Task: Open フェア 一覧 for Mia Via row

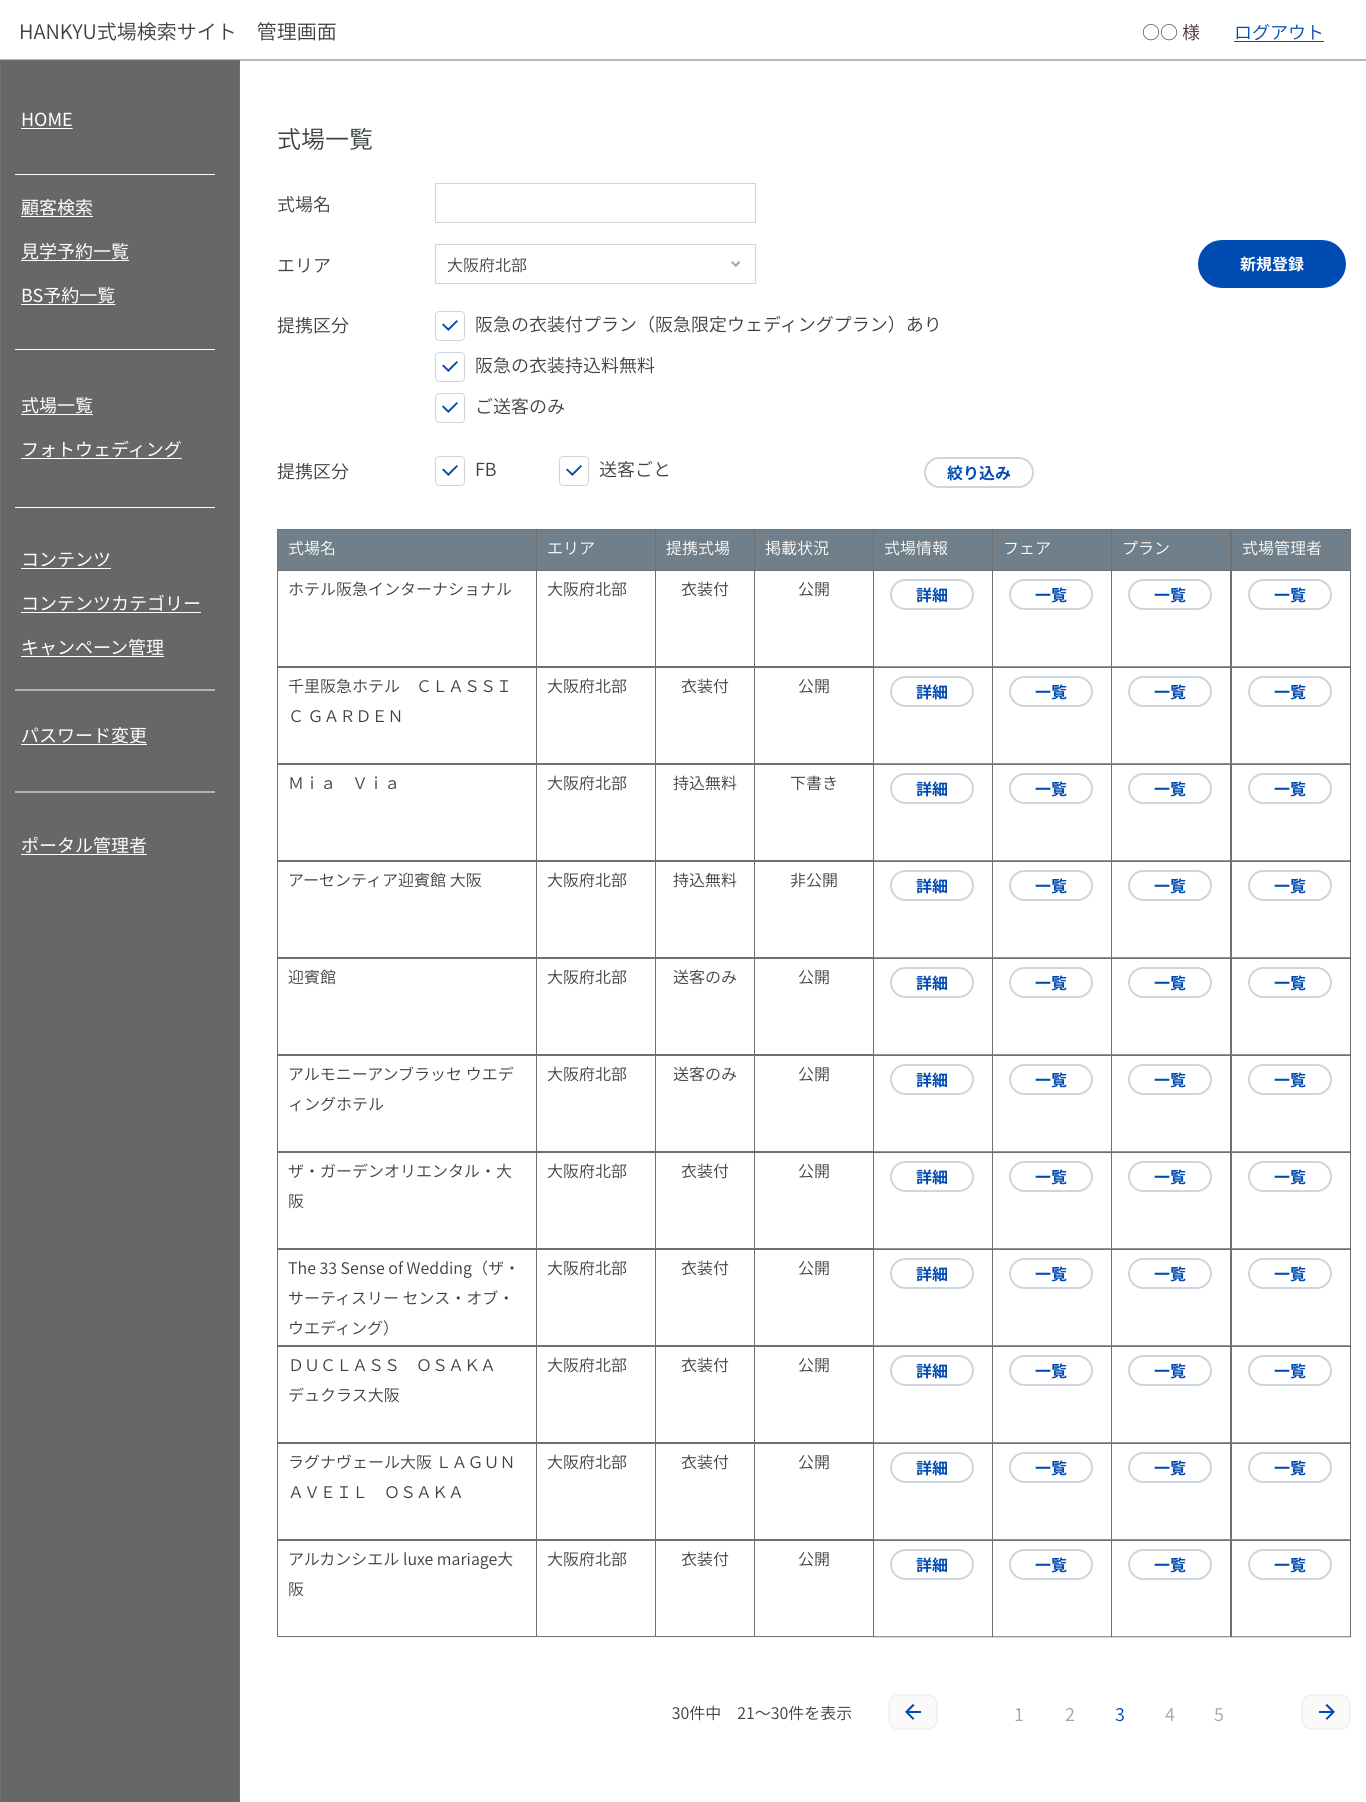Action: click(x=1050, y=789)
